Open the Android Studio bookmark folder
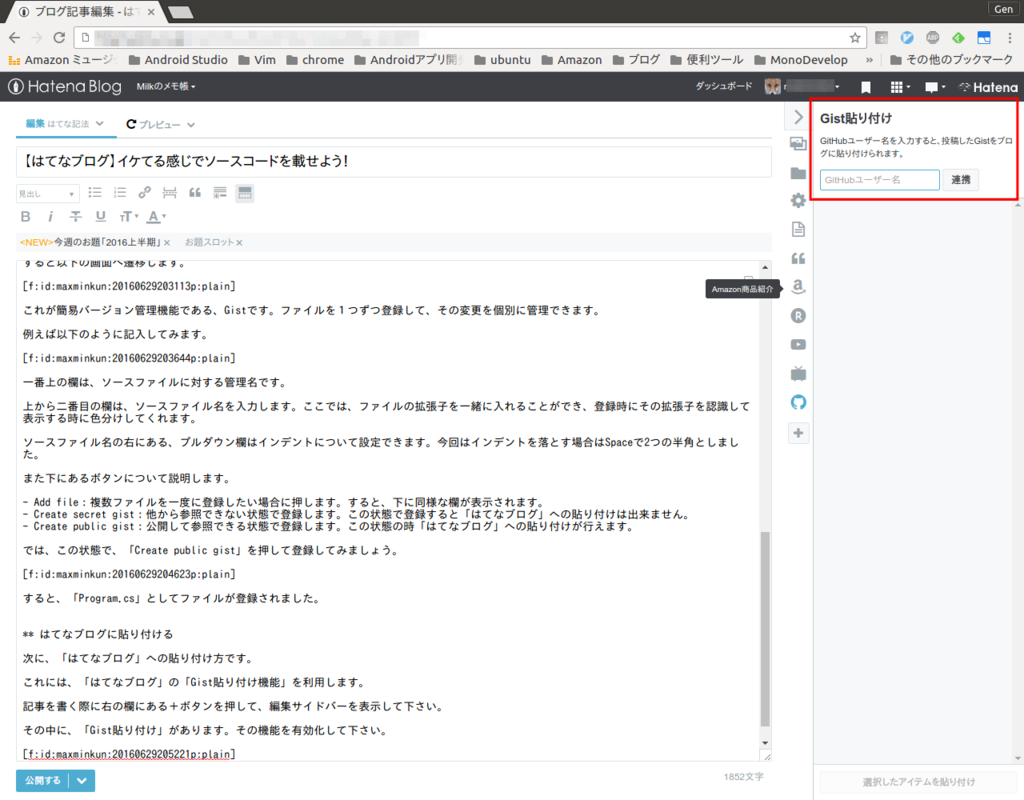The height and width of the screenshot is (800, 1024). [x=178, y=60]
